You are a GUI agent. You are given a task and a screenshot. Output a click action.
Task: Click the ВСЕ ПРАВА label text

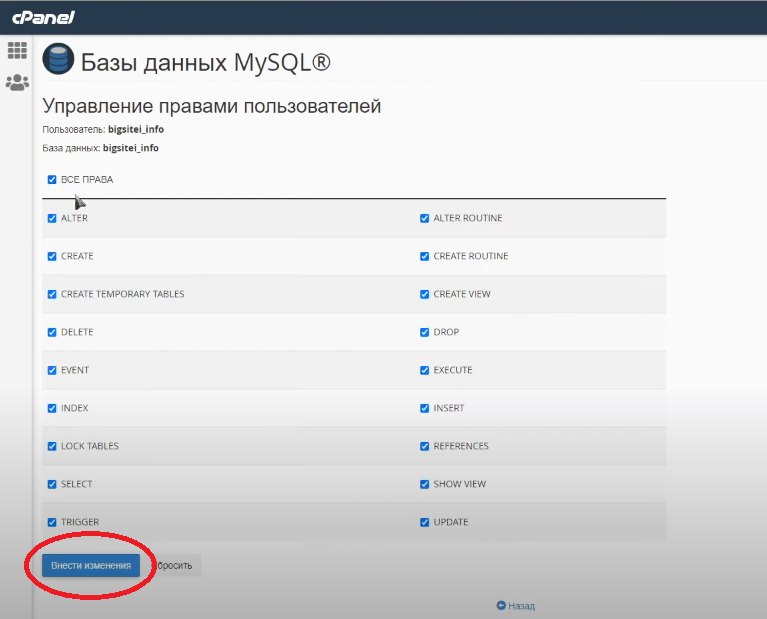(x=87, y=180)
